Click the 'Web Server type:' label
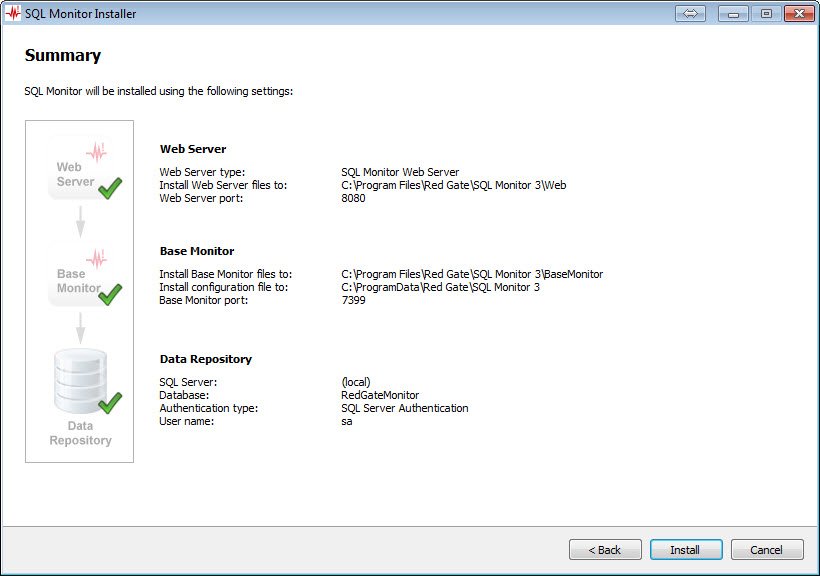The height and width of the screenshot is (576, 820). (x=202, y=172)
